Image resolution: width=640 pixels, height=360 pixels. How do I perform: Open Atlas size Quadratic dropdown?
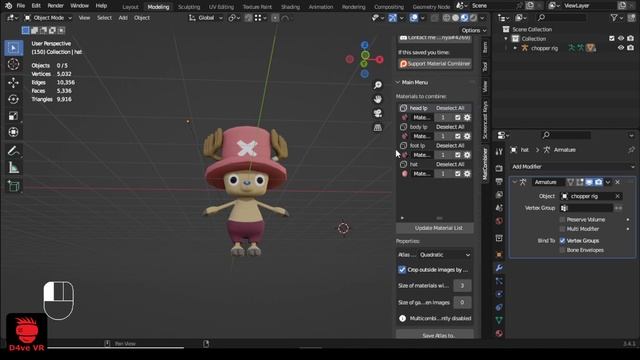click(x=444, y=255)
